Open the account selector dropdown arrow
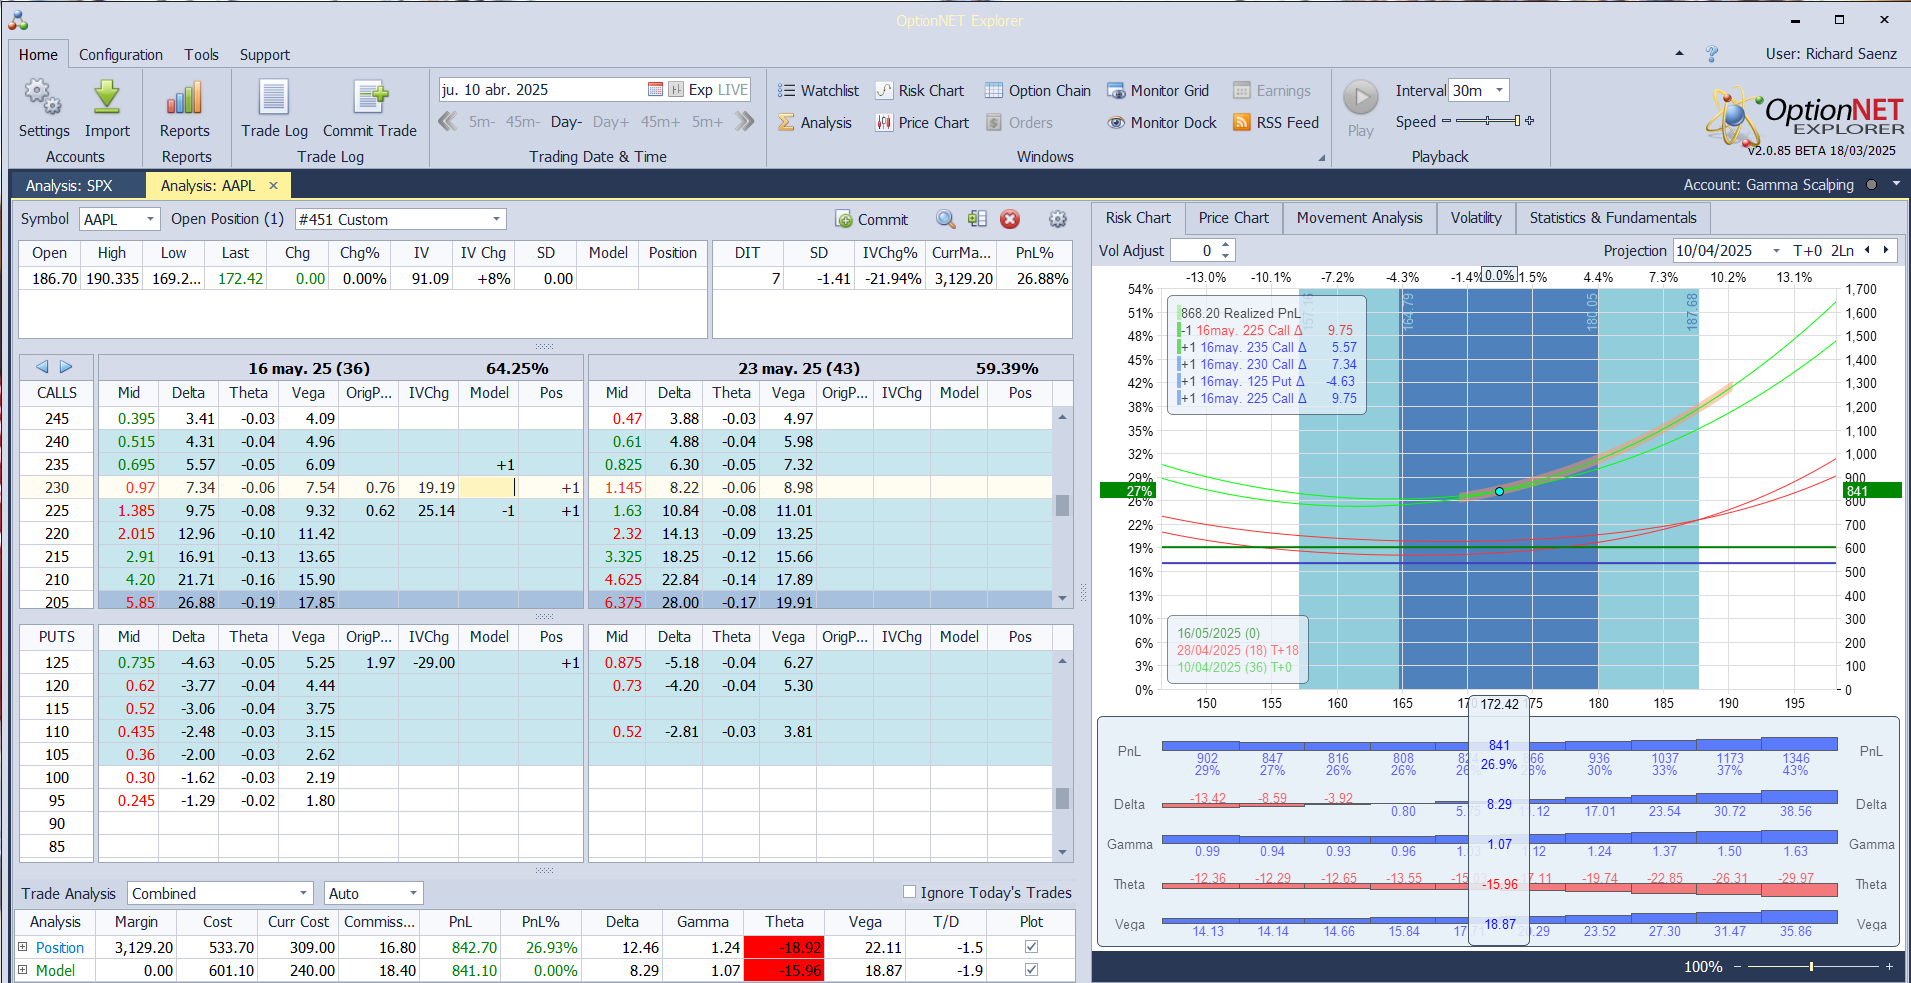 (x=1896, y=184)
